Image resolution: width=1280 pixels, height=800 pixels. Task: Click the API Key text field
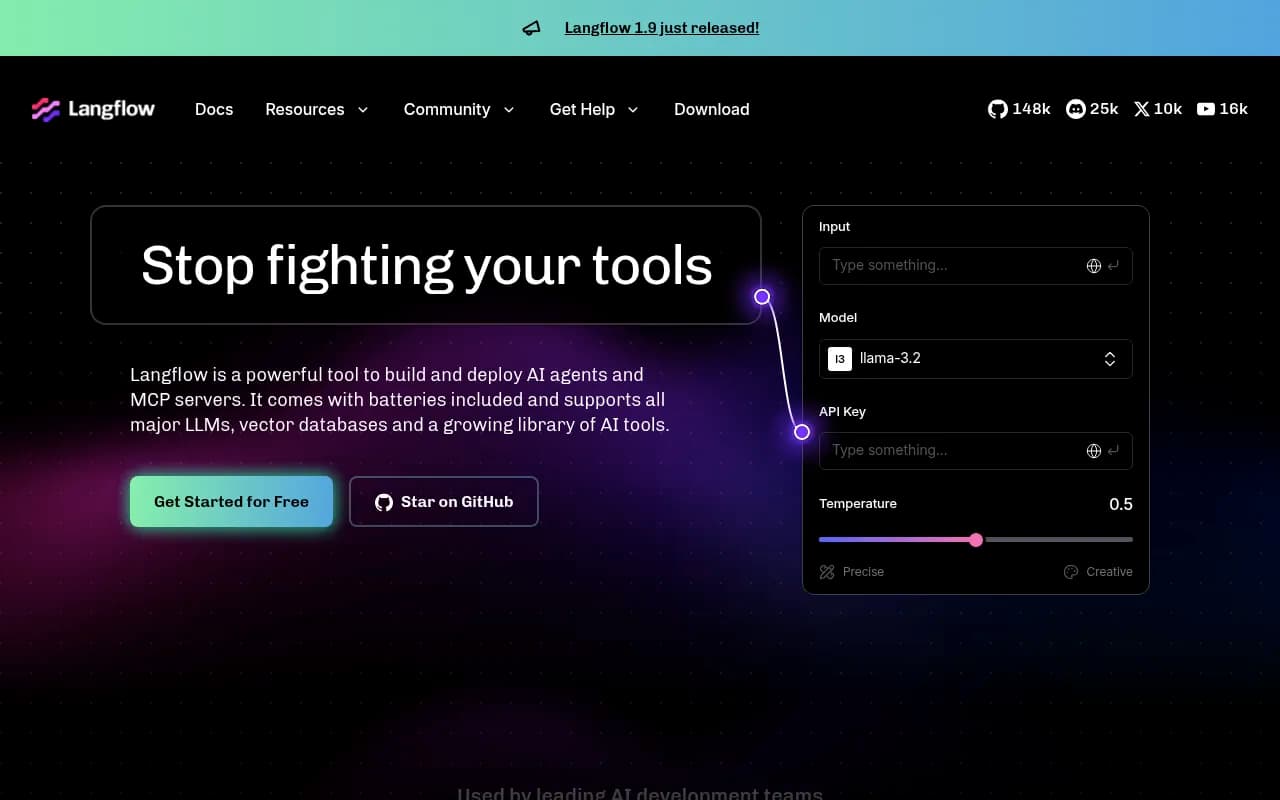976,451
